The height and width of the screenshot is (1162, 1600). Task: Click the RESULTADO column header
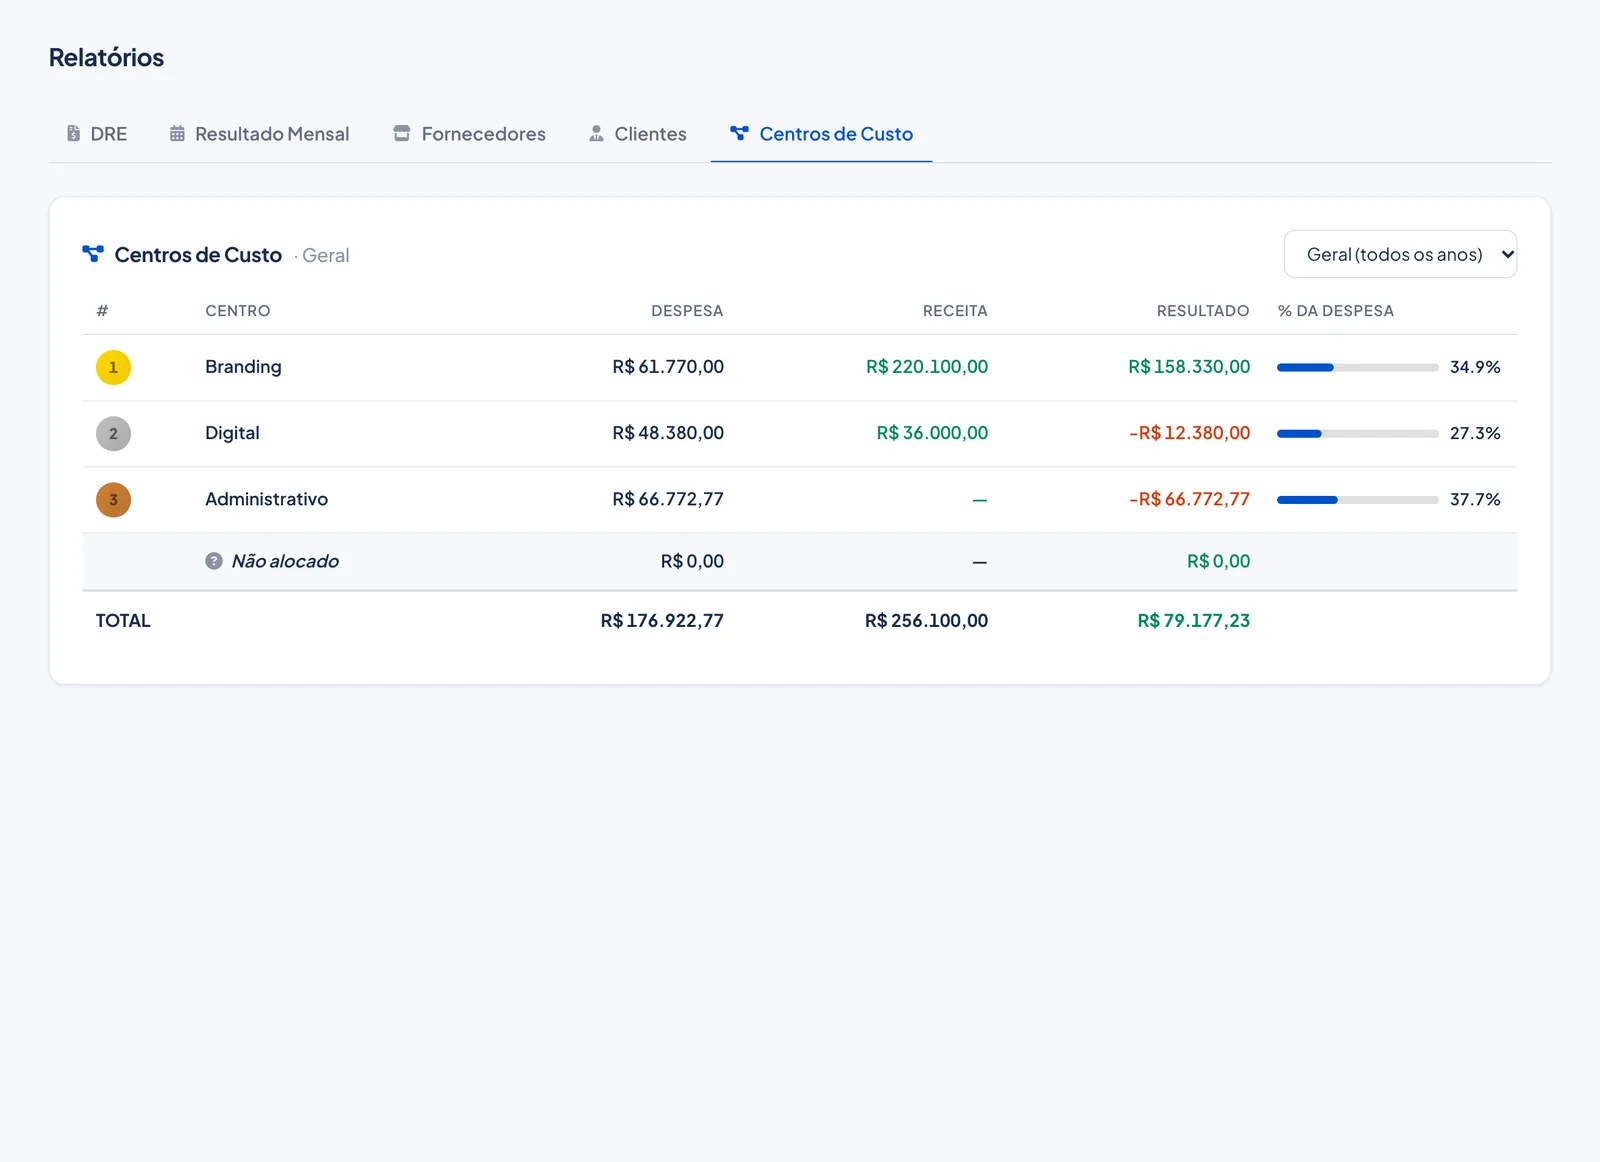(x=1203, y=311)
